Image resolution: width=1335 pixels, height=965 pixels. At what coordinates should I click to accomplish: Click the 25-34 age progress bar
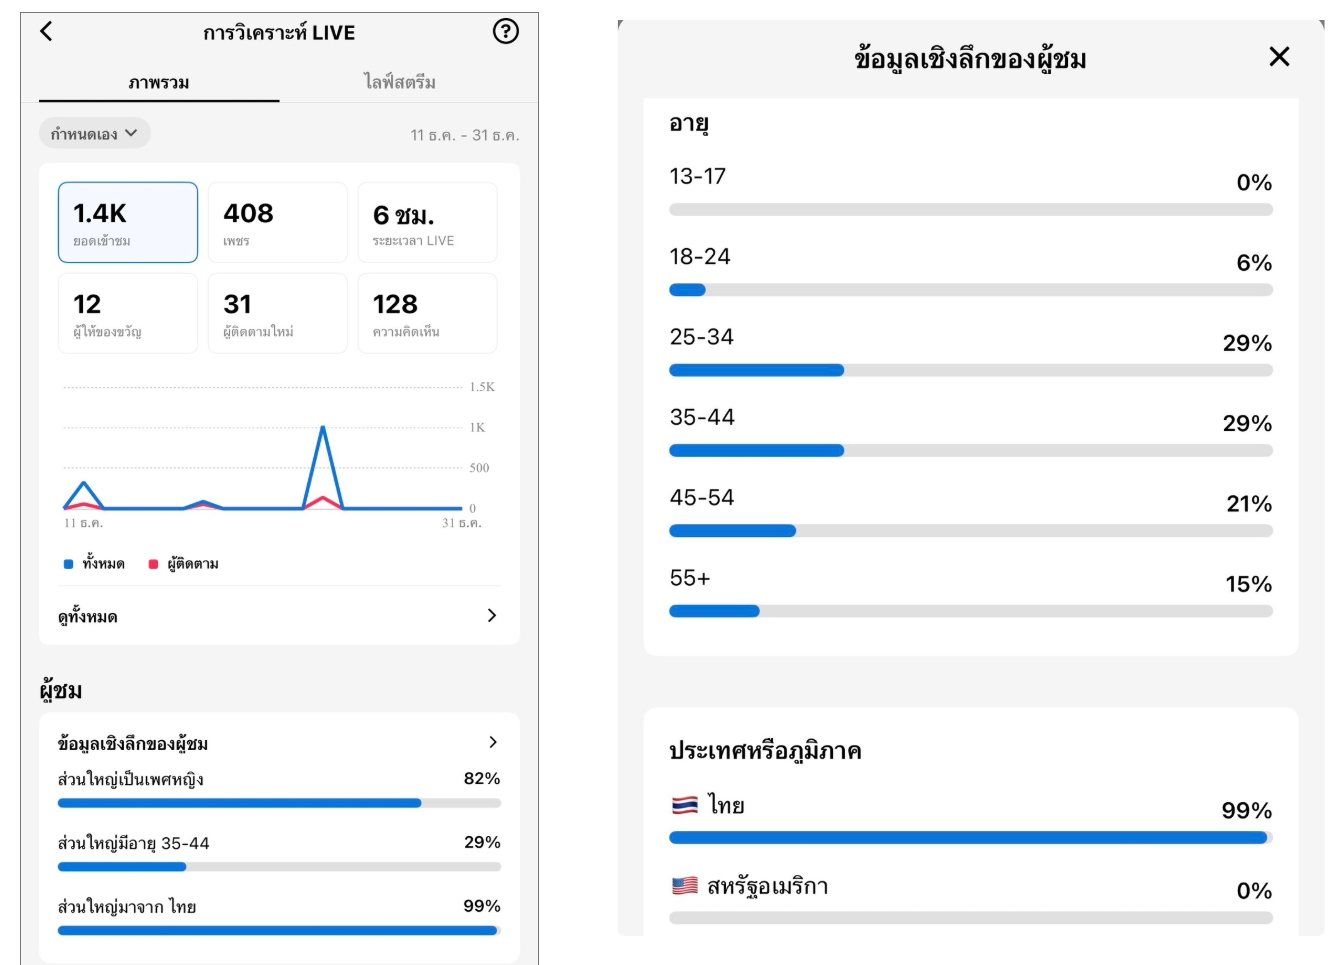point(970,370)
